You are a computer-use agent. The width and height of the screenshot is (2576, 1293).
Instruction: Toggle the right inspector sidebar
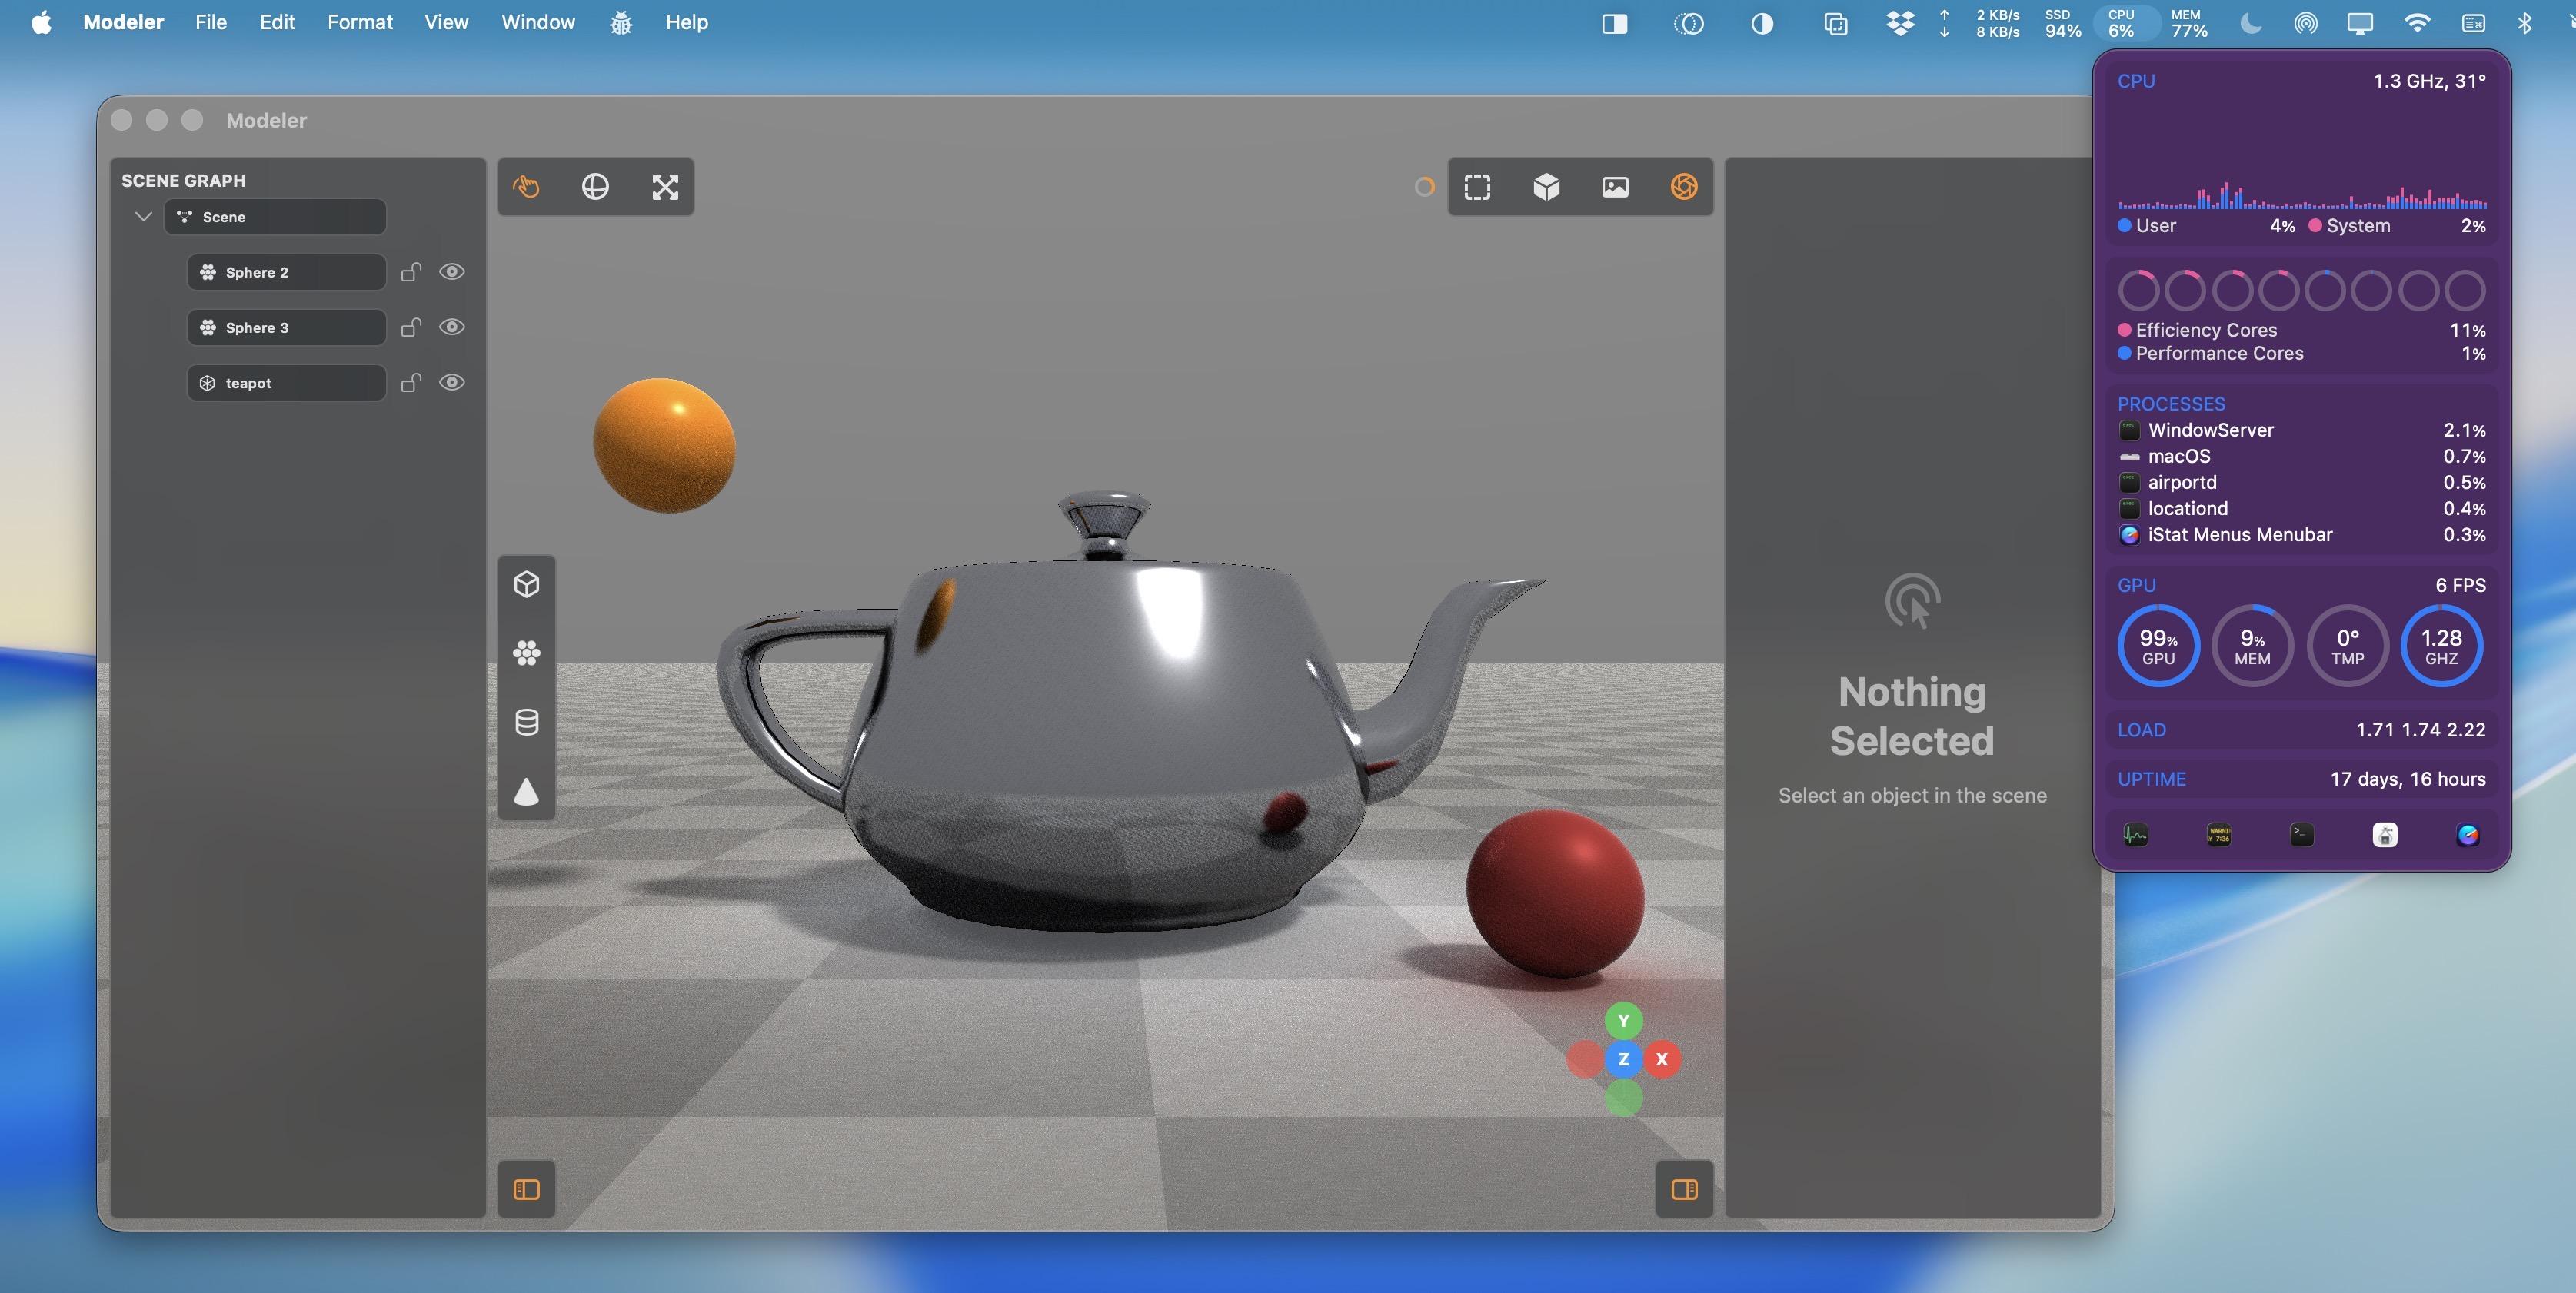pos(1684,1189)
